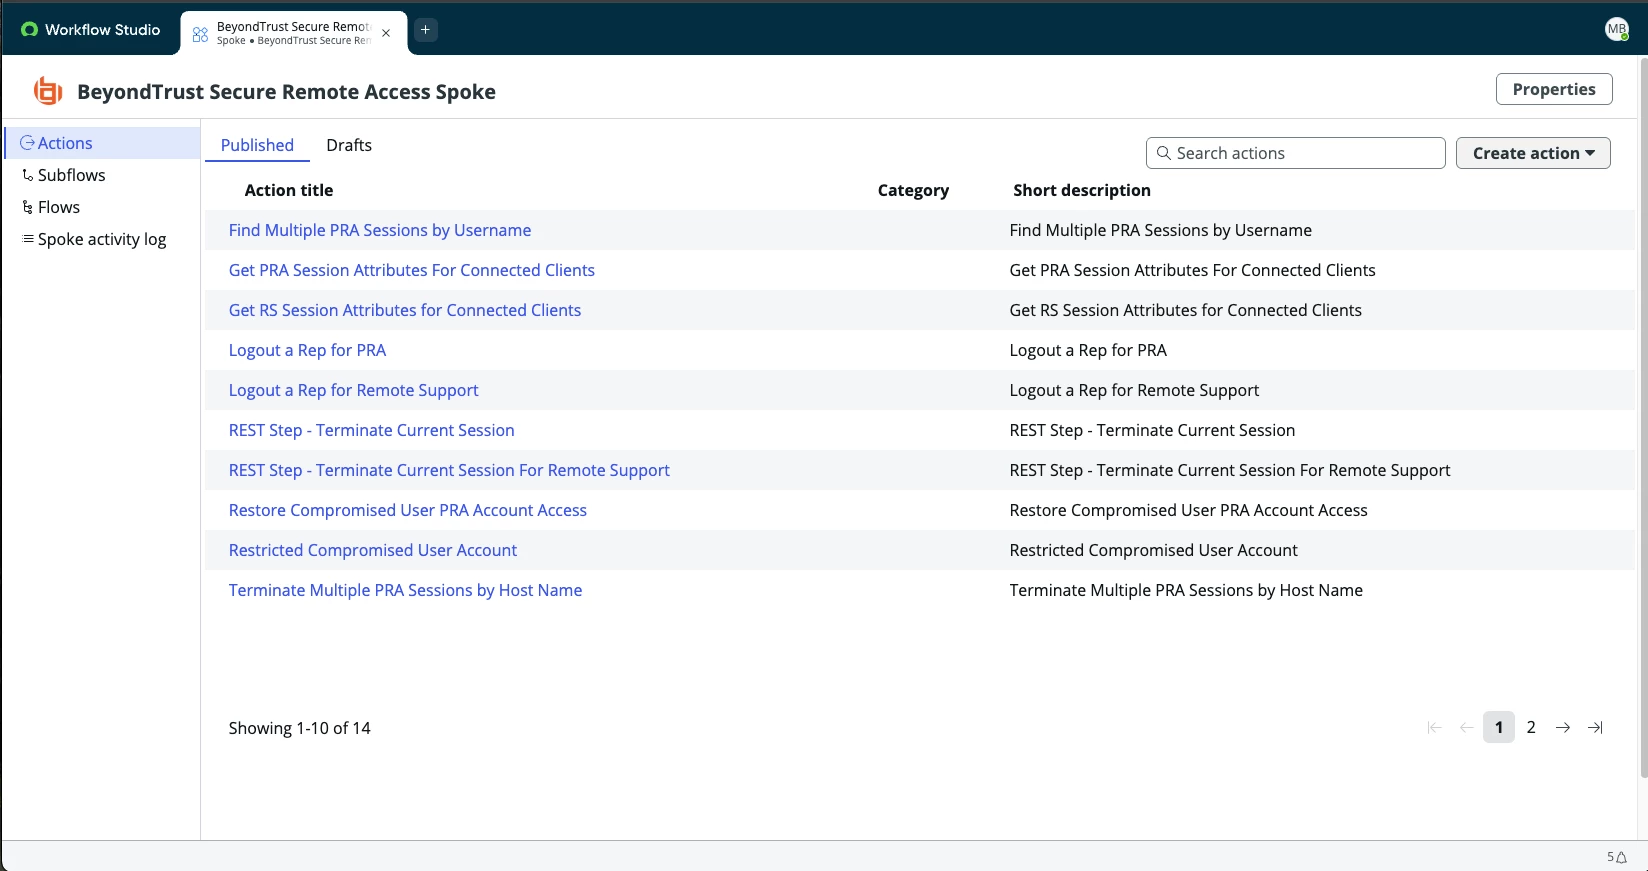
Task: Click the Workflow Studio home tab
Action: tap(91, 30)
